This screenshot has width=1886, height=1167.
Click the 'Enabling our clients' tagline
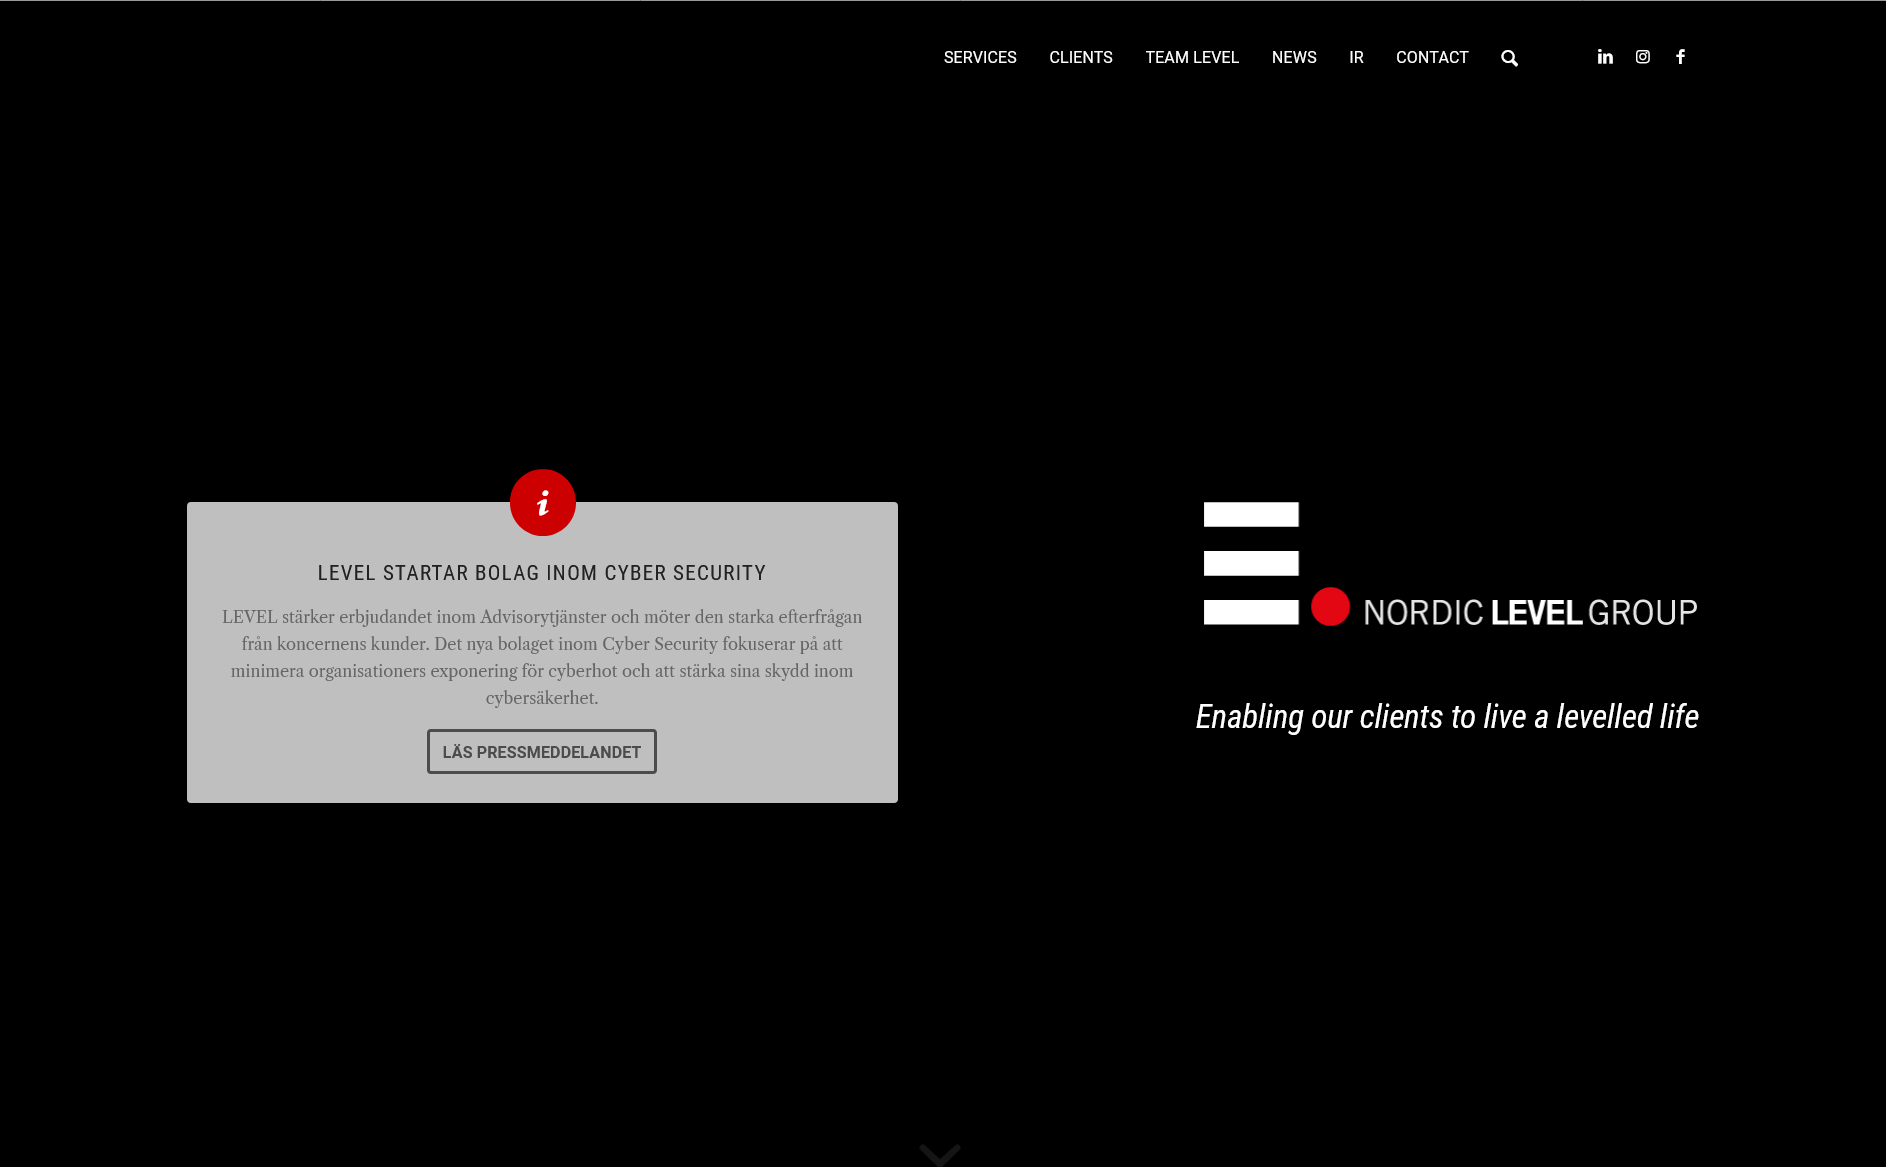tap(1446, 716)
